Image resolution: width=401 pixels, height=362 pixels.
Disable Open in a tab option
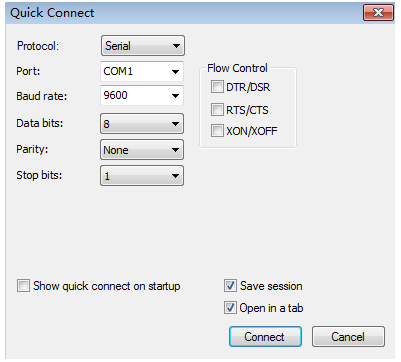230,308
